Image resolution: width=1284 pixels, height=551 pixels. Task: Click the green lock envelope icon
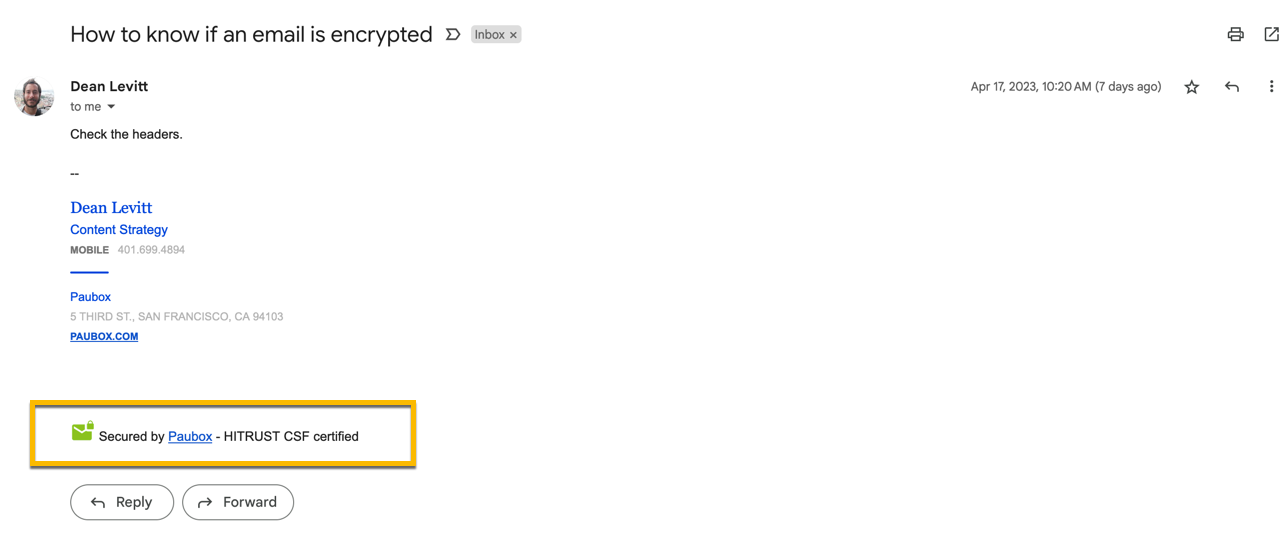point(82,431)
